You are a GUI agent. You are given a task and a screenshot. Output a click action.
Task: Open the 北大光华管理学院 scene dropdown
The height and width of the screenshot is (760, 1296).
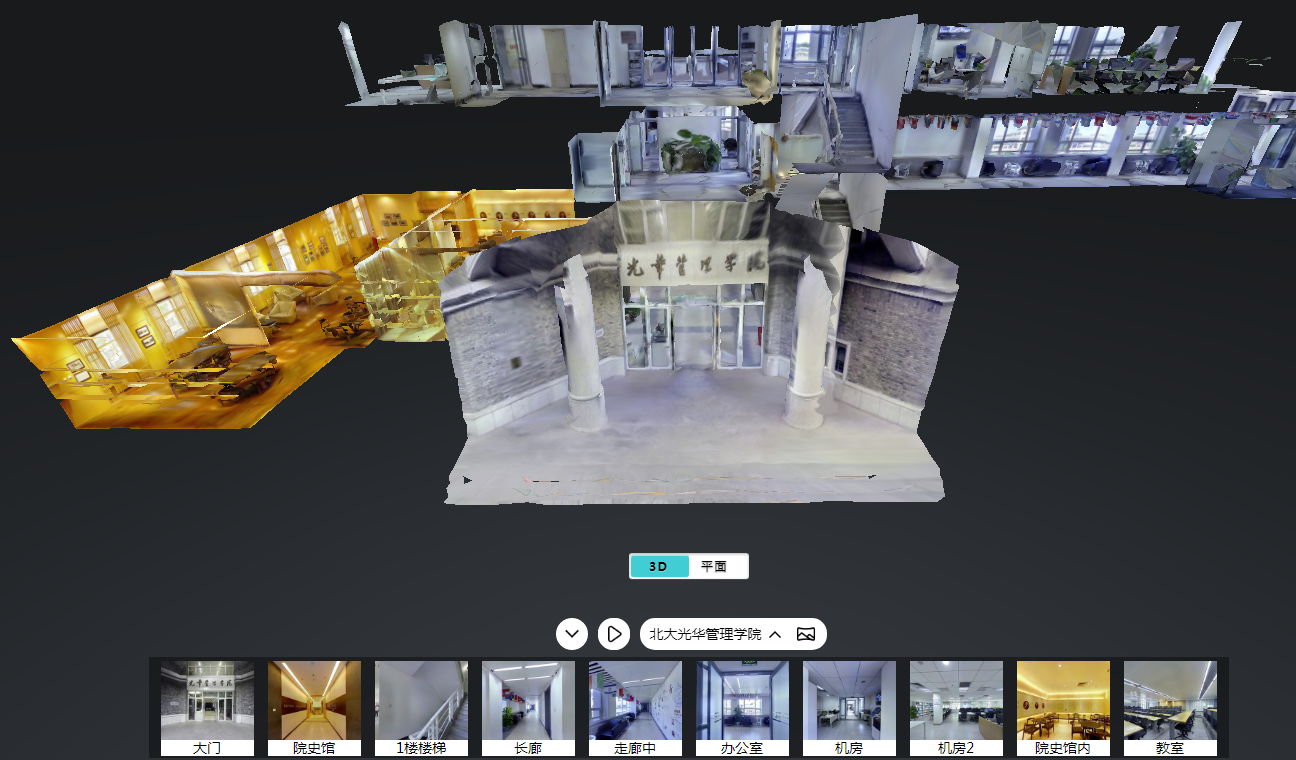(715, 634)
